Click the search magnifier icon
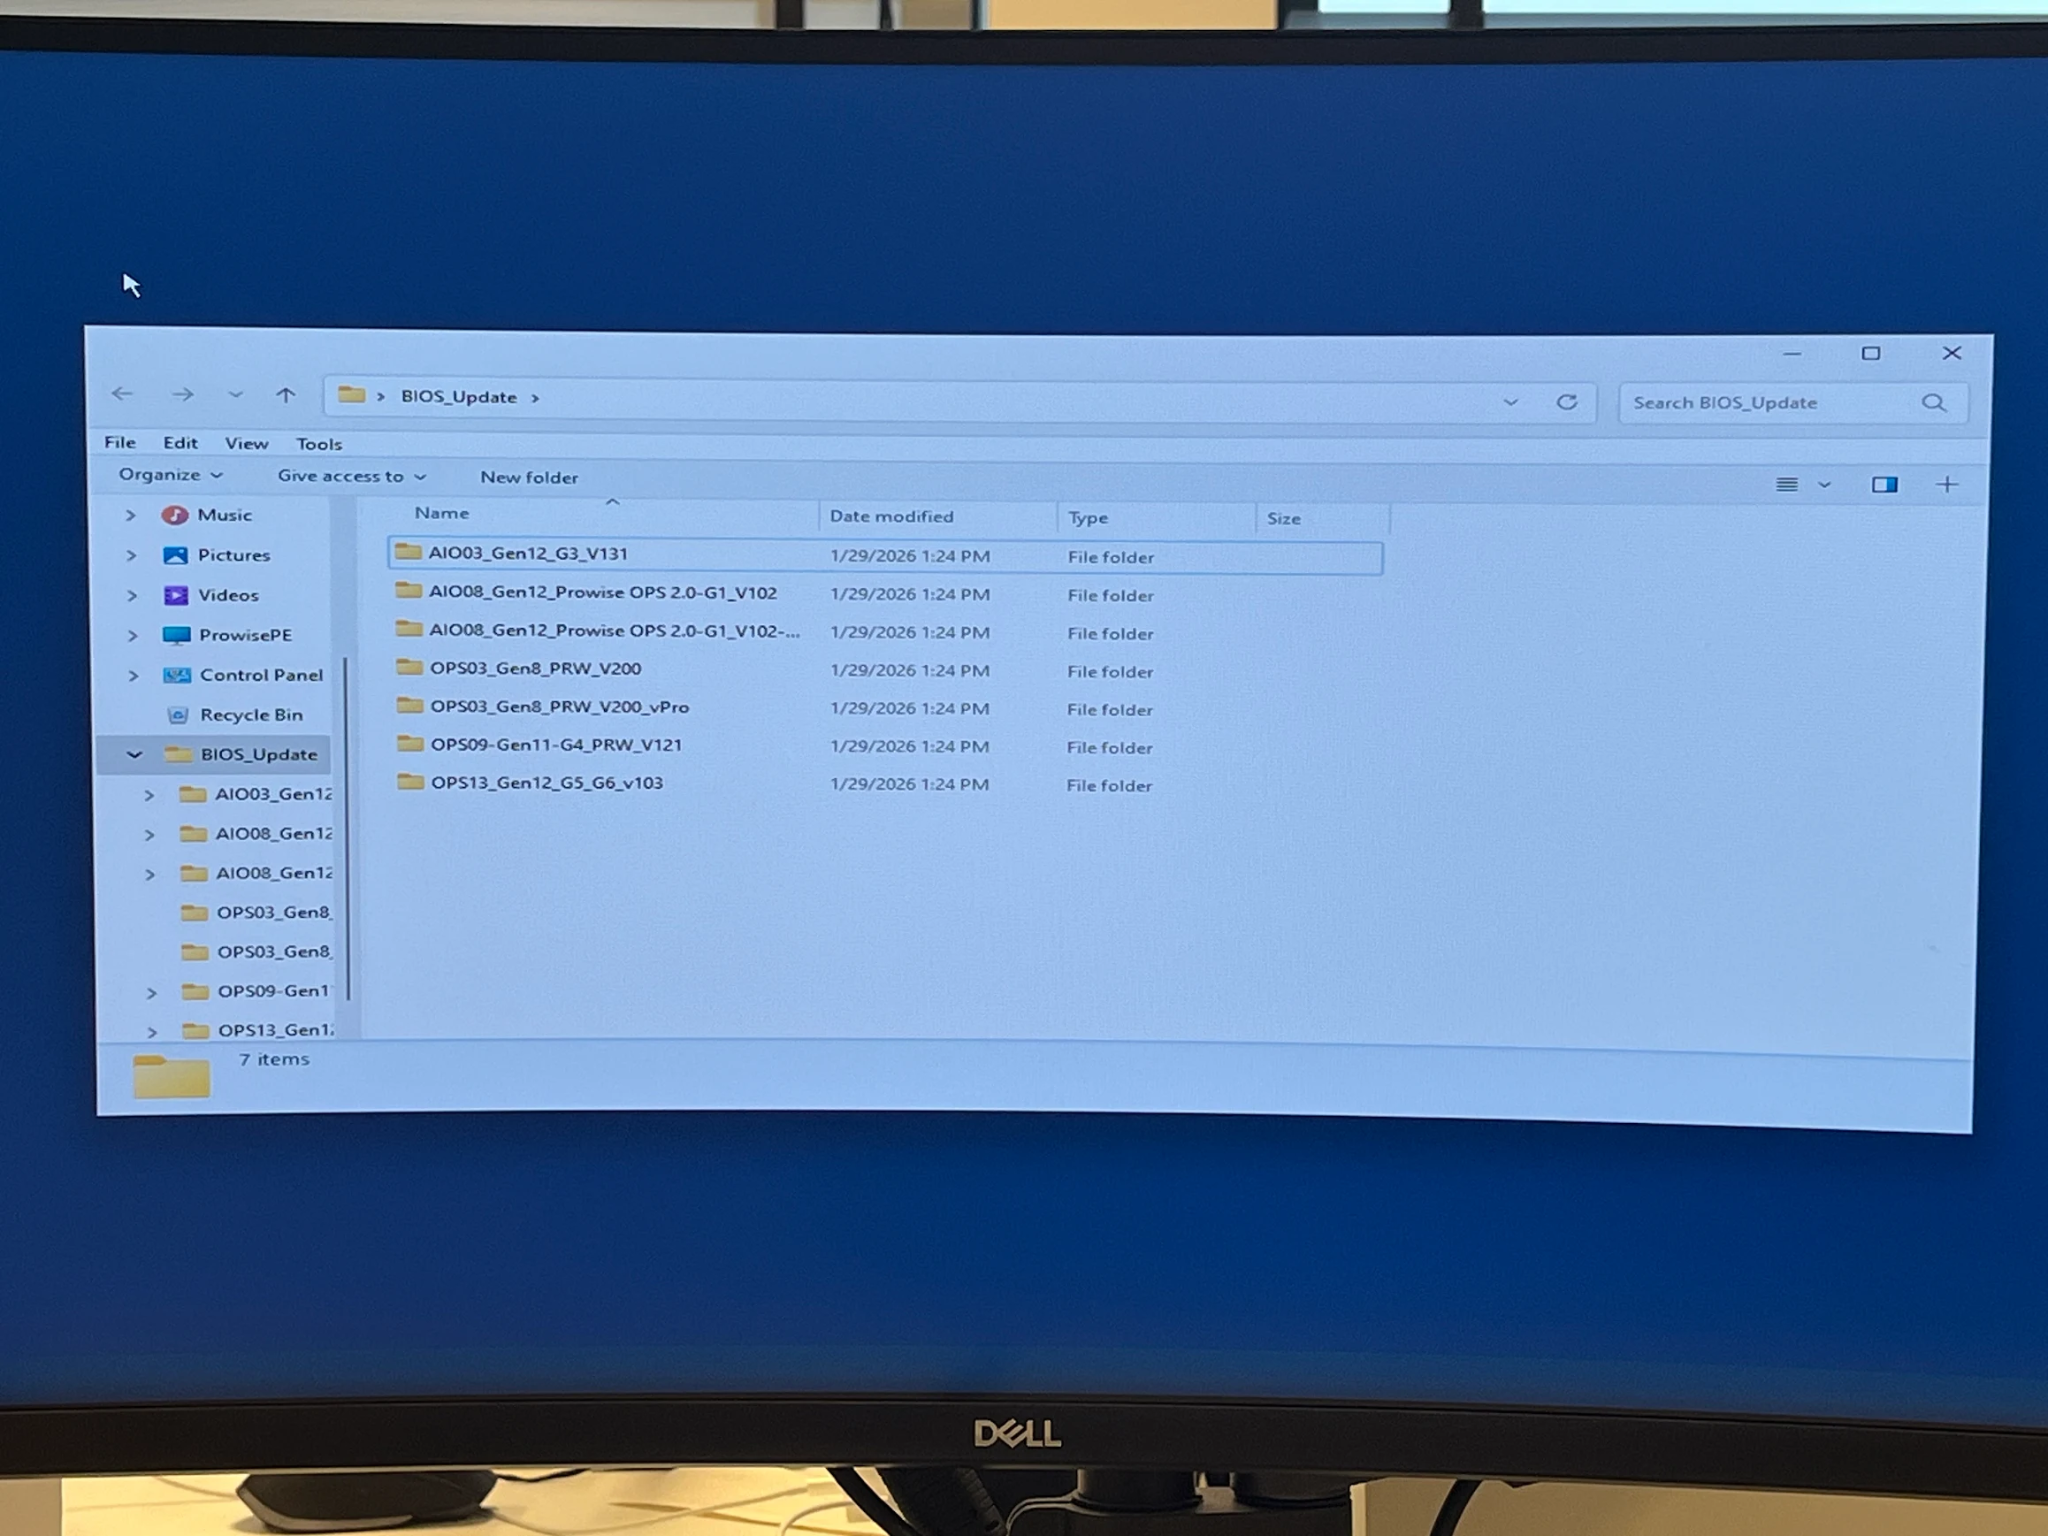Screen dimensions: 2048x1536 coord(1933,403)
